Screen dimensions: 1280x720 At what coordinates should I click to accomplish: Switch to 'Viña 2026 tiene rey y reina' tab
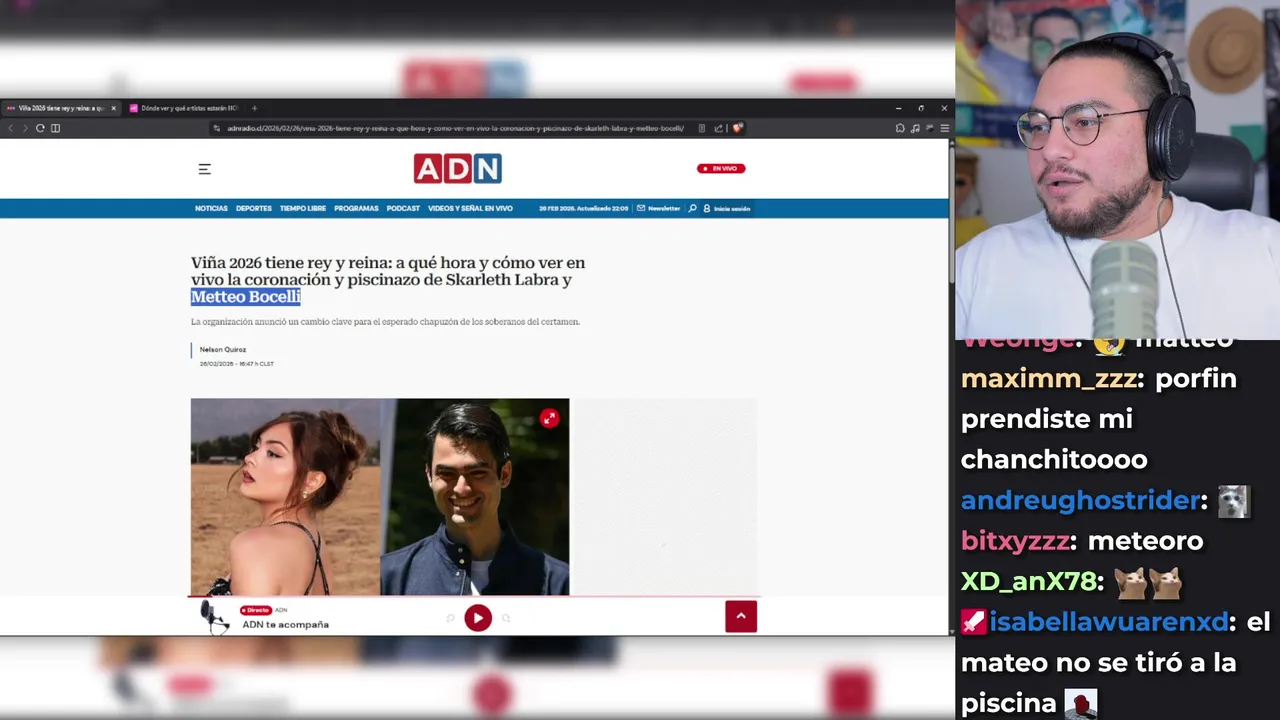pos(61,108)
